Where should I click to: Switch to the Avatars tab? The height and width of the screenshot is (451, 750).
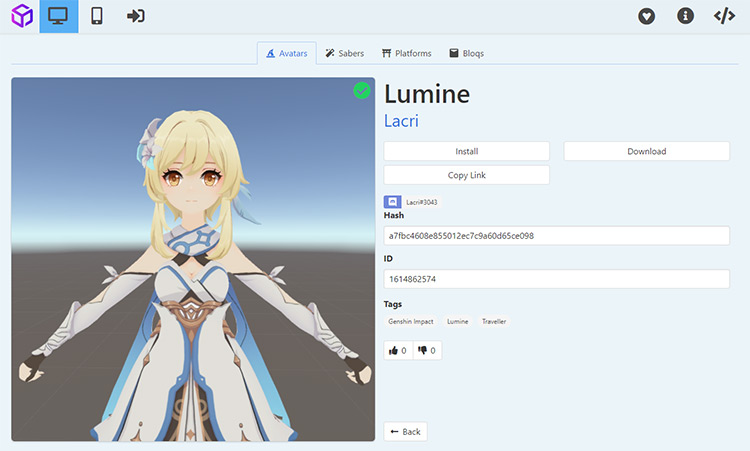coord(287,53)
